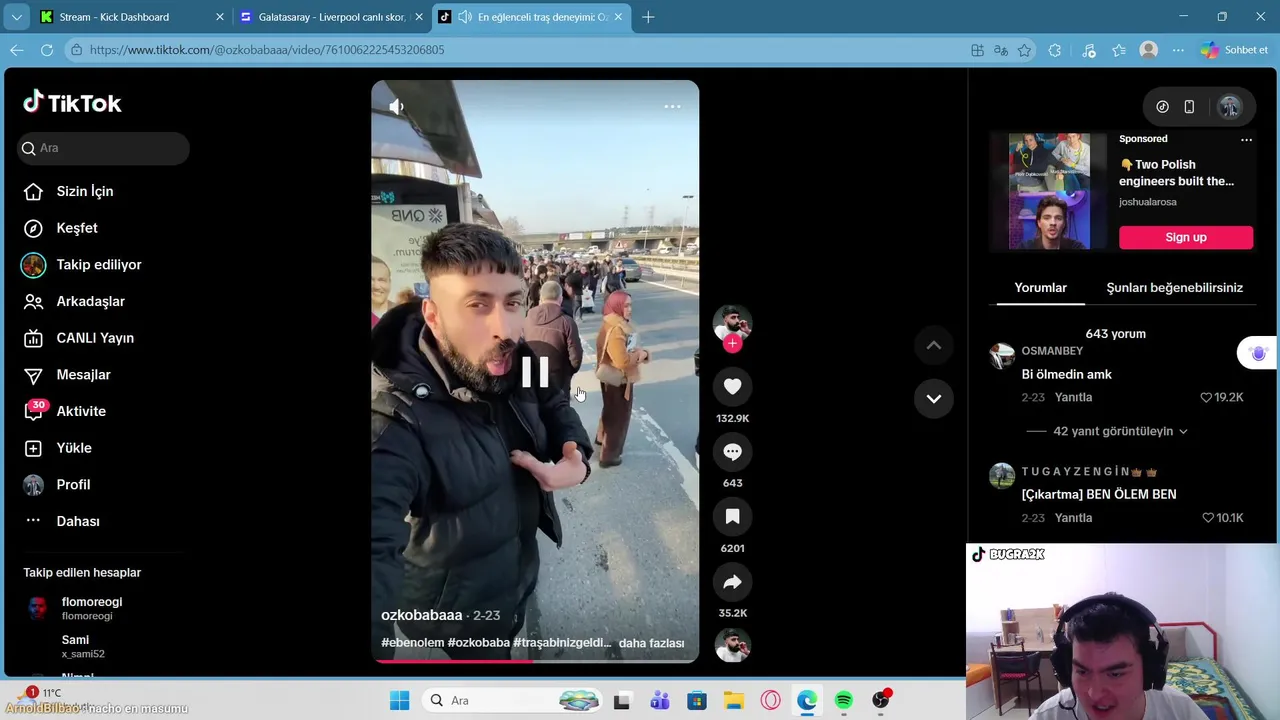The width and height of the screenshot is (1280, 720).
Task: Open the #ebenolem hashtag
Action: tap(412, 643)
